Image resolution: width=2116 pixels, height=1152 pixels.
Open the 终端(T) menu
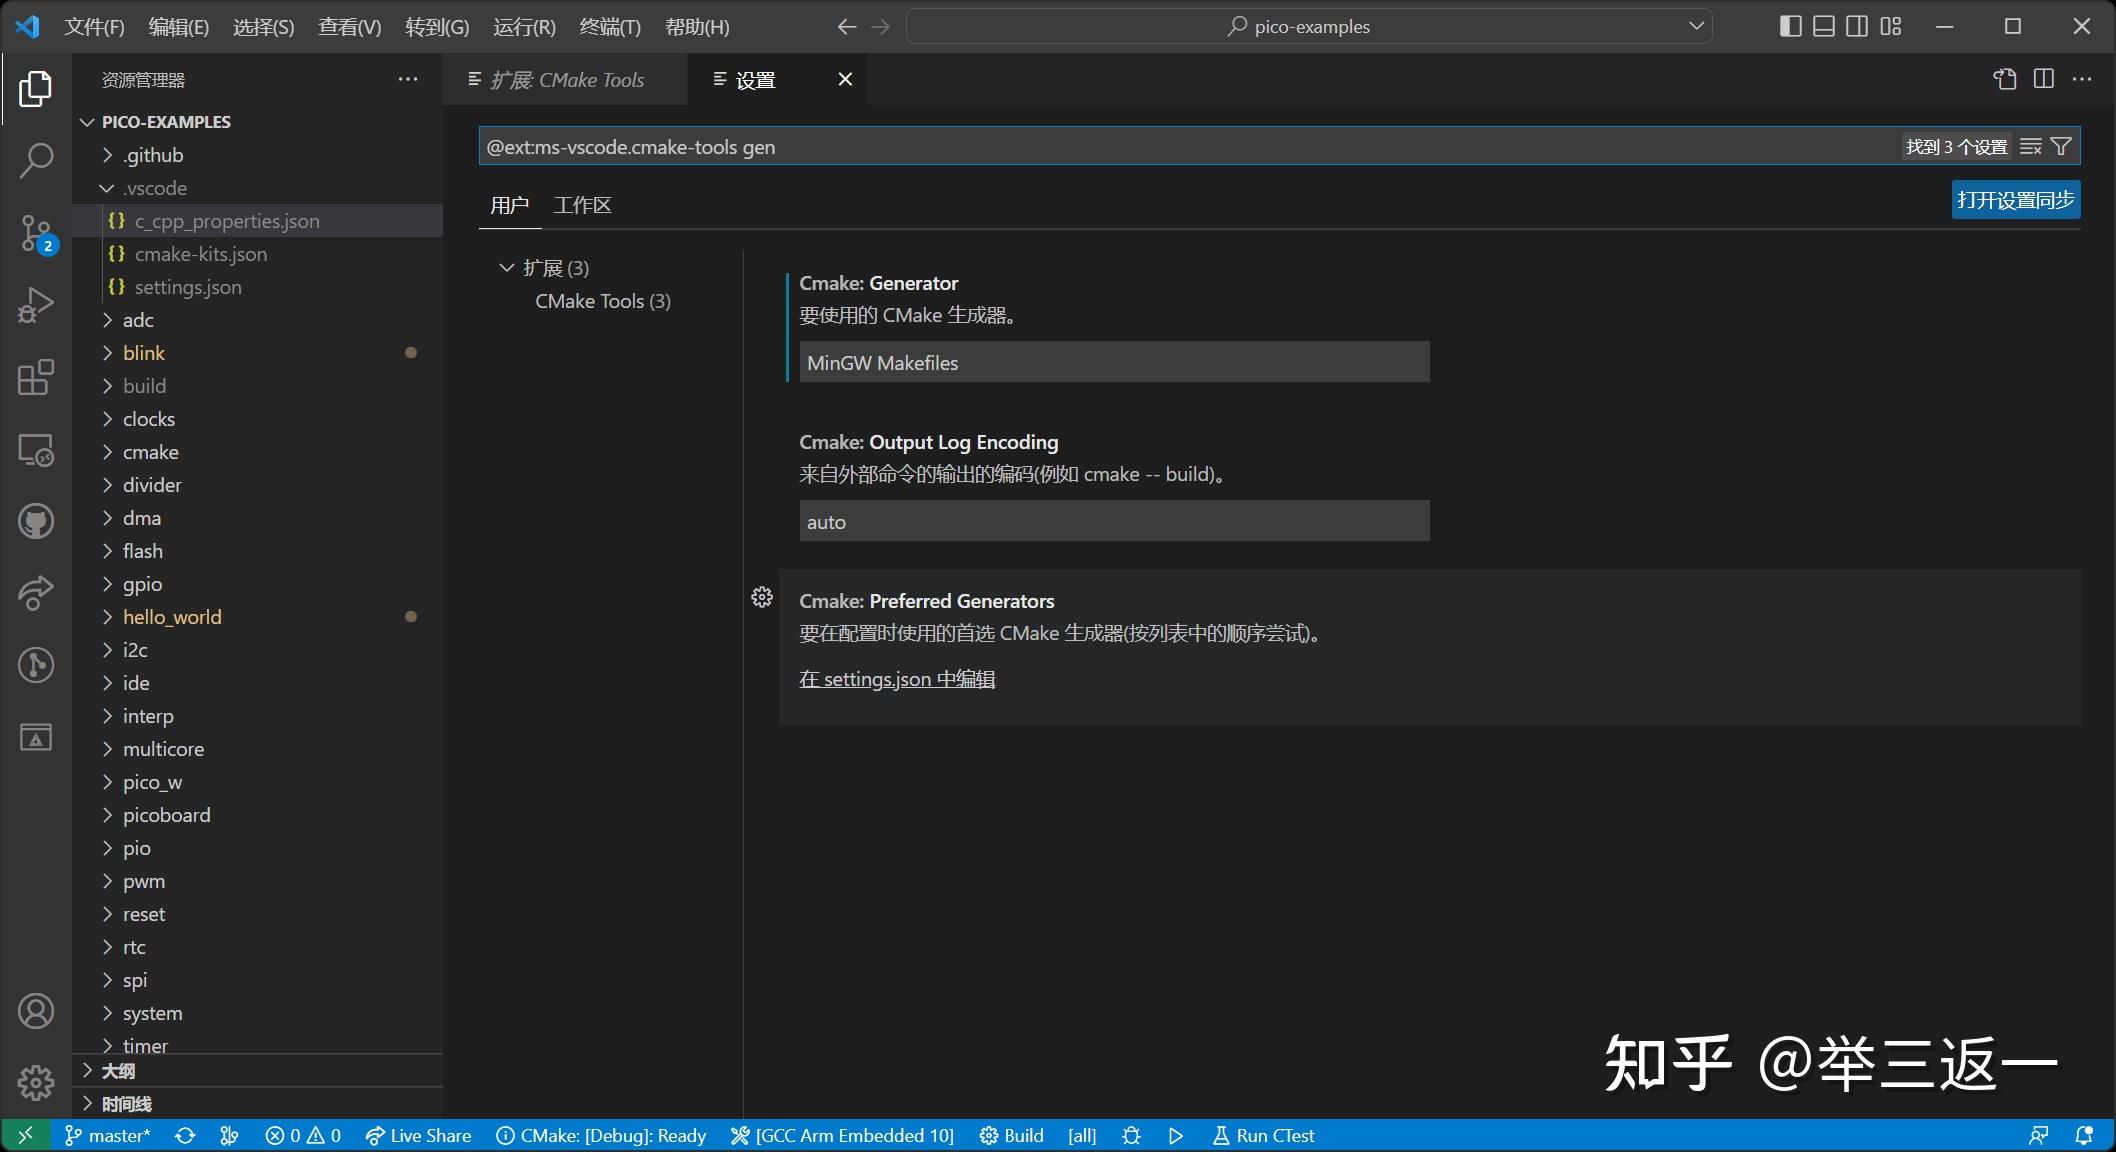point(609,27)
